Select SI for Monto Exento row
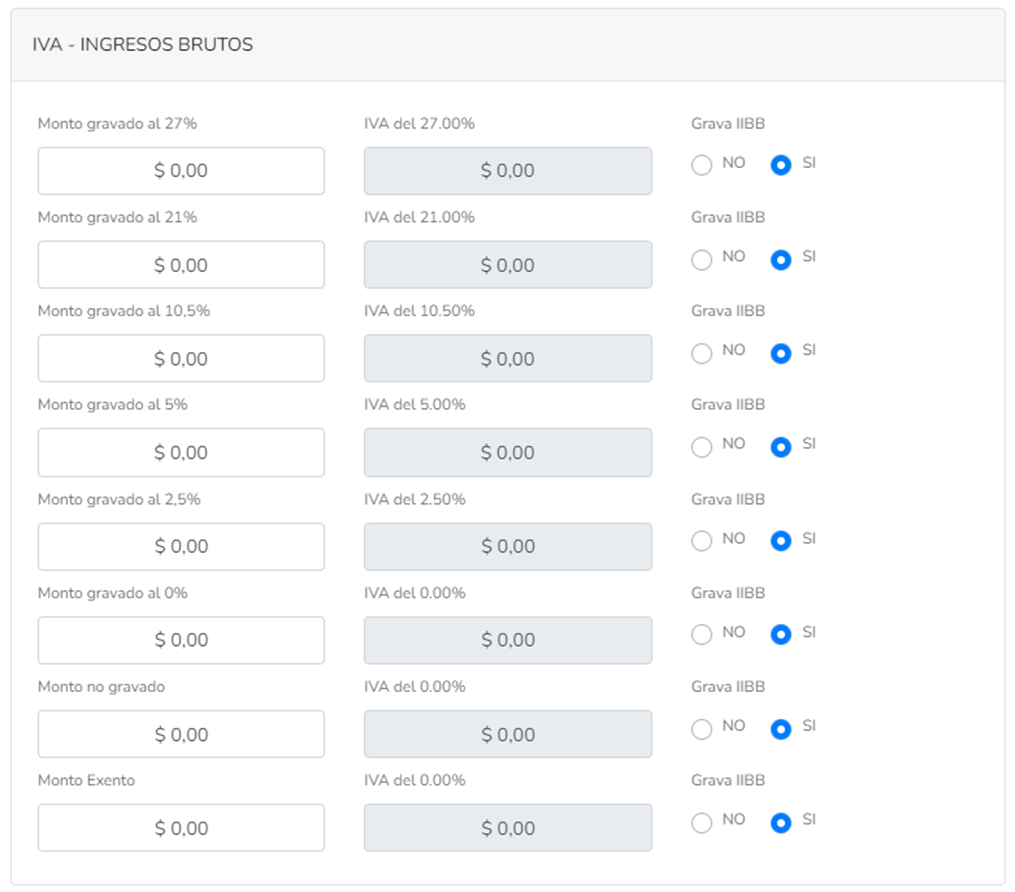Viewport: 1015px width, 892px height. pos(781,823)
